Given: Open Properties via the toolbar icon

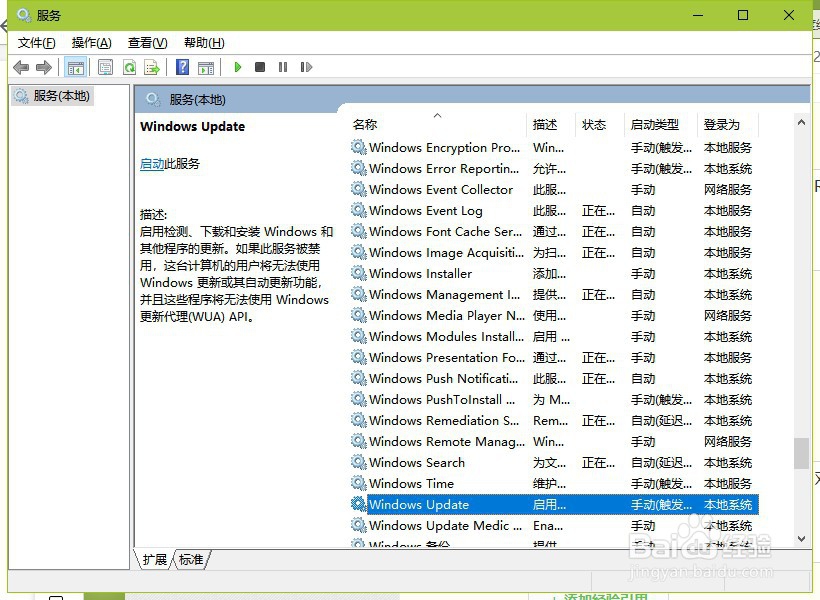Looking at the screenshot, I should (106, 67).
